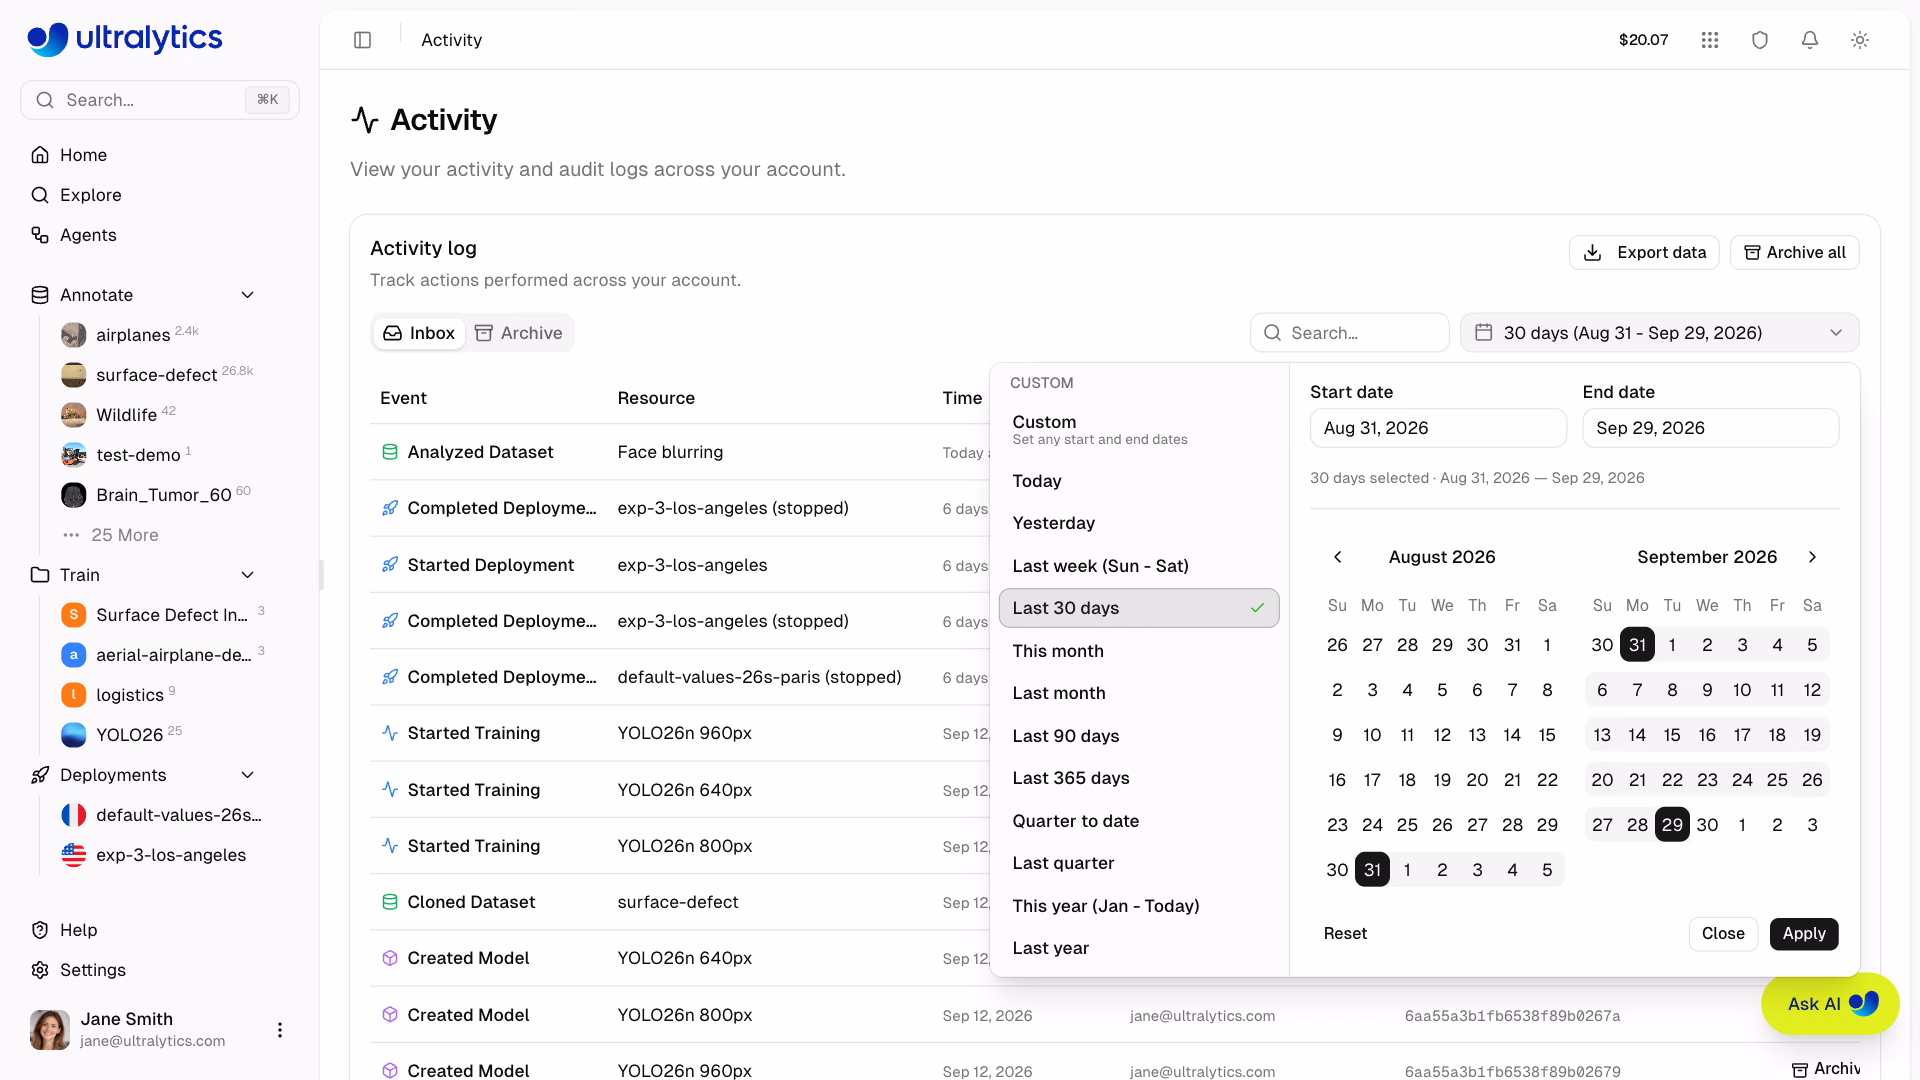Collapse the Annotate section
1920x1080 pixels.
[248, 295]
